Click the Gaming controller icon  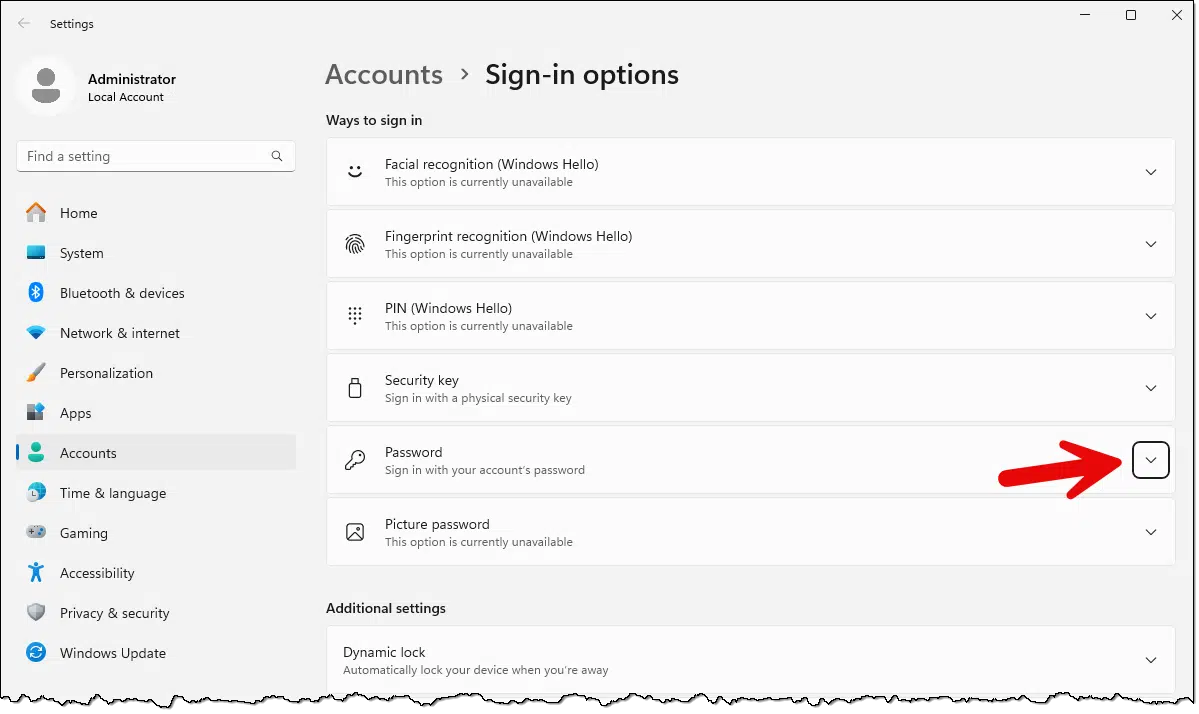click(36, 532)
